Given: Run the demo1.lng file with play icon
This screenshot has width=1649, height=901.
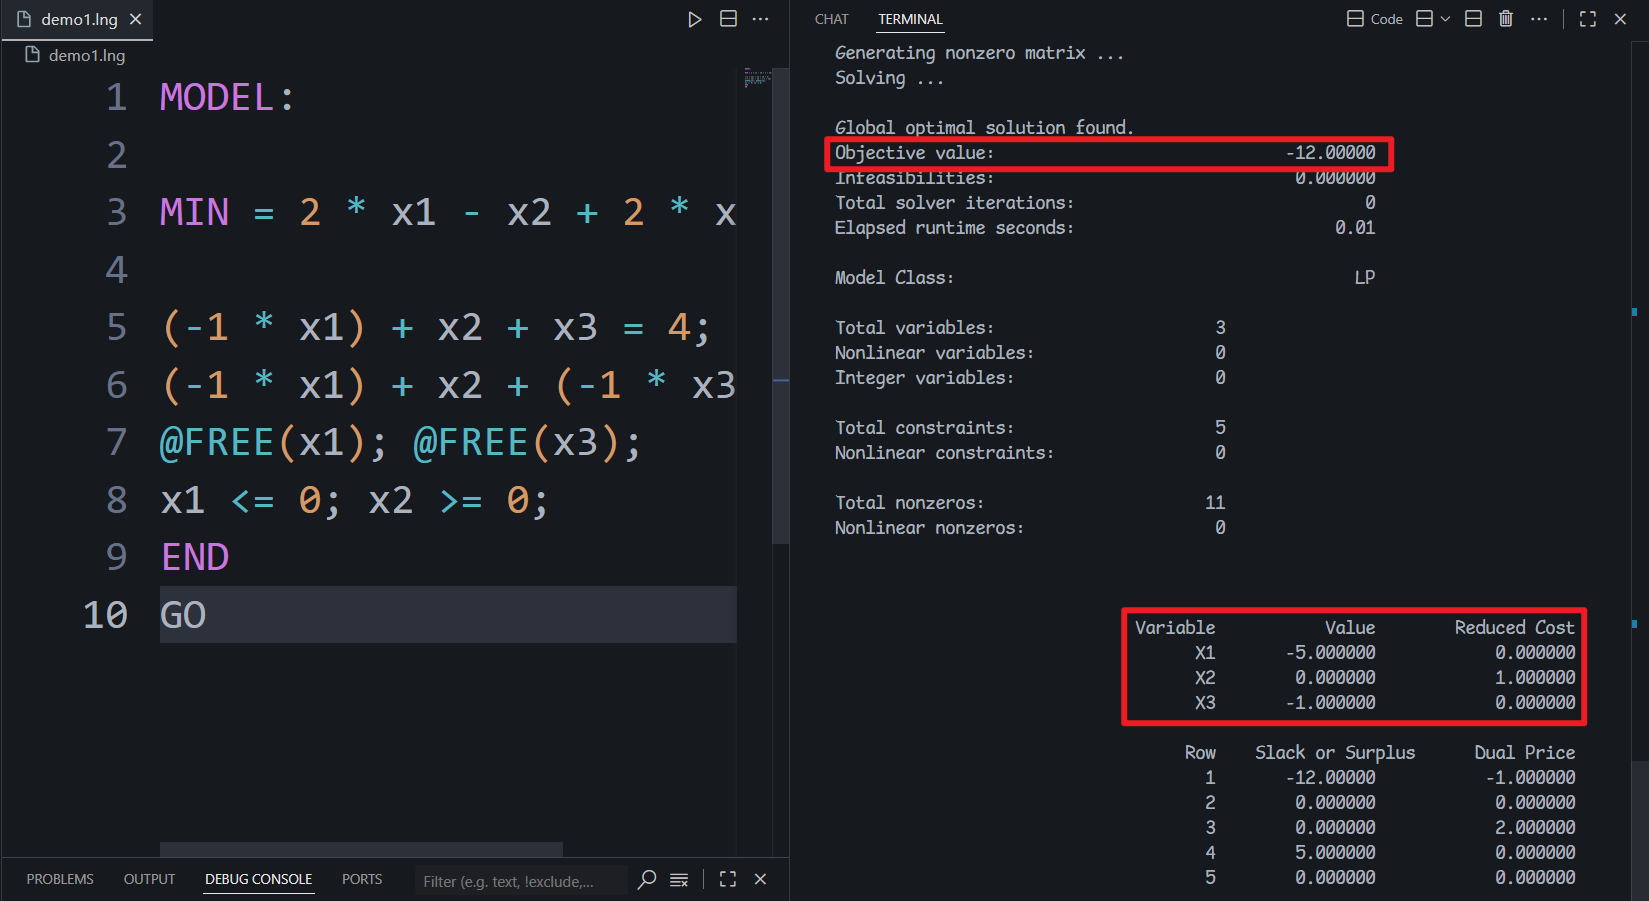Looking at the screenshot, I should (x=694, y=19).
